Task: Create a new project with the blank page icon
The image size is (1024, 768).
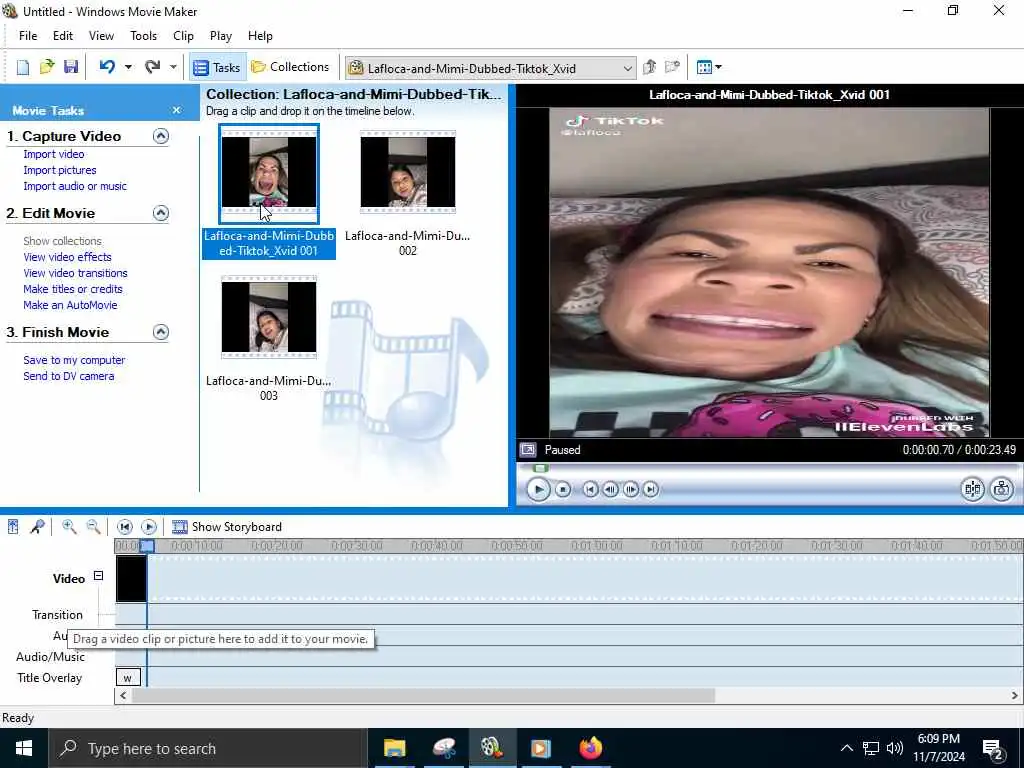Action: coord(23,67)
